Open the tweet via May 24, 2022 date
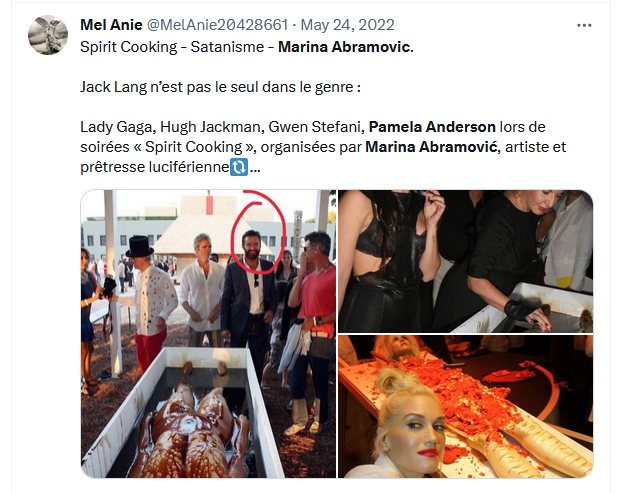The image size is (627, 493). (347, 25)
